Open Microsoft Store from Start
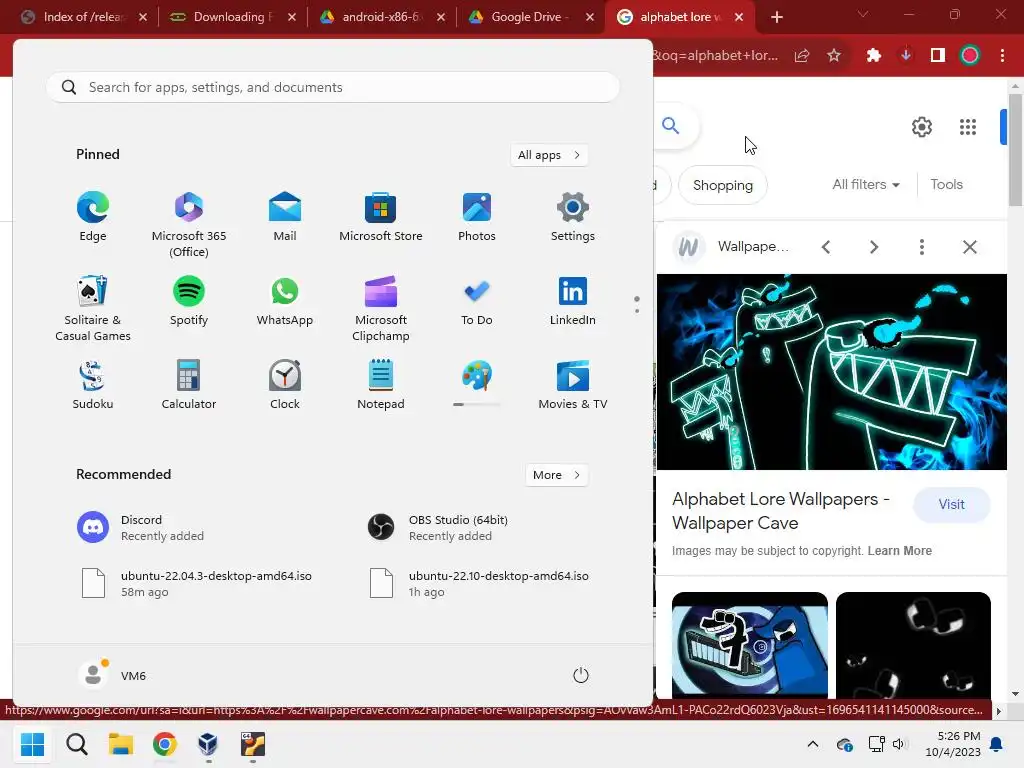The height and width of the screenshot is (768, 1024). click(x=381, y=217)
